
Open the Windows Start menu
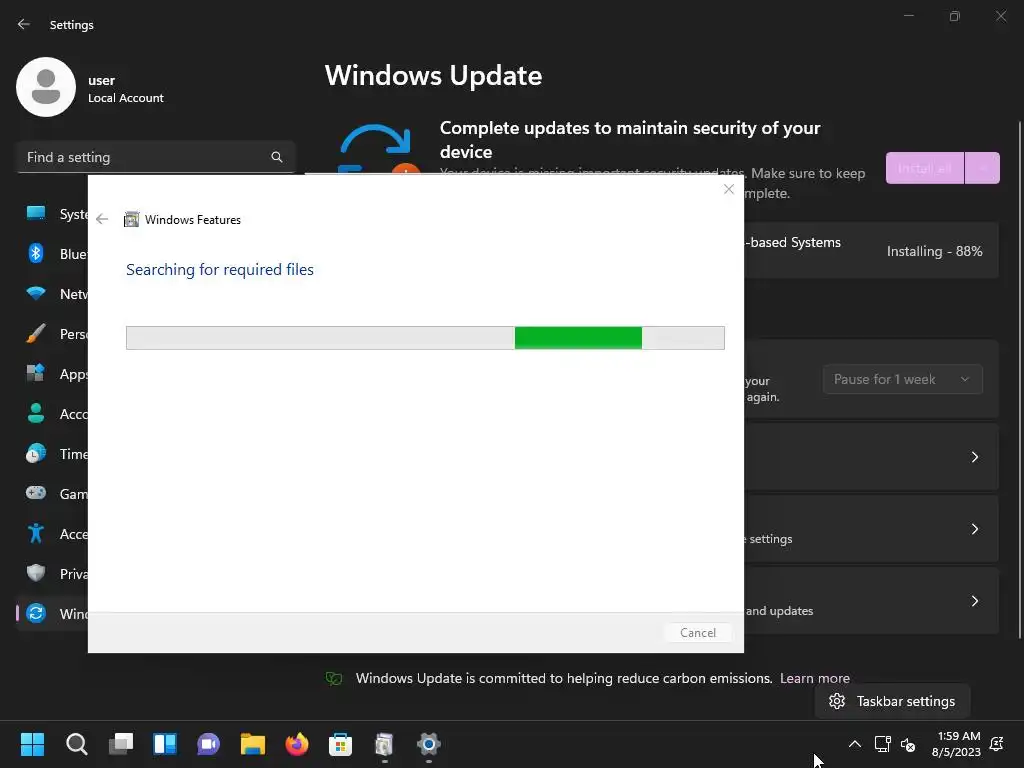[x=32, y=744]
